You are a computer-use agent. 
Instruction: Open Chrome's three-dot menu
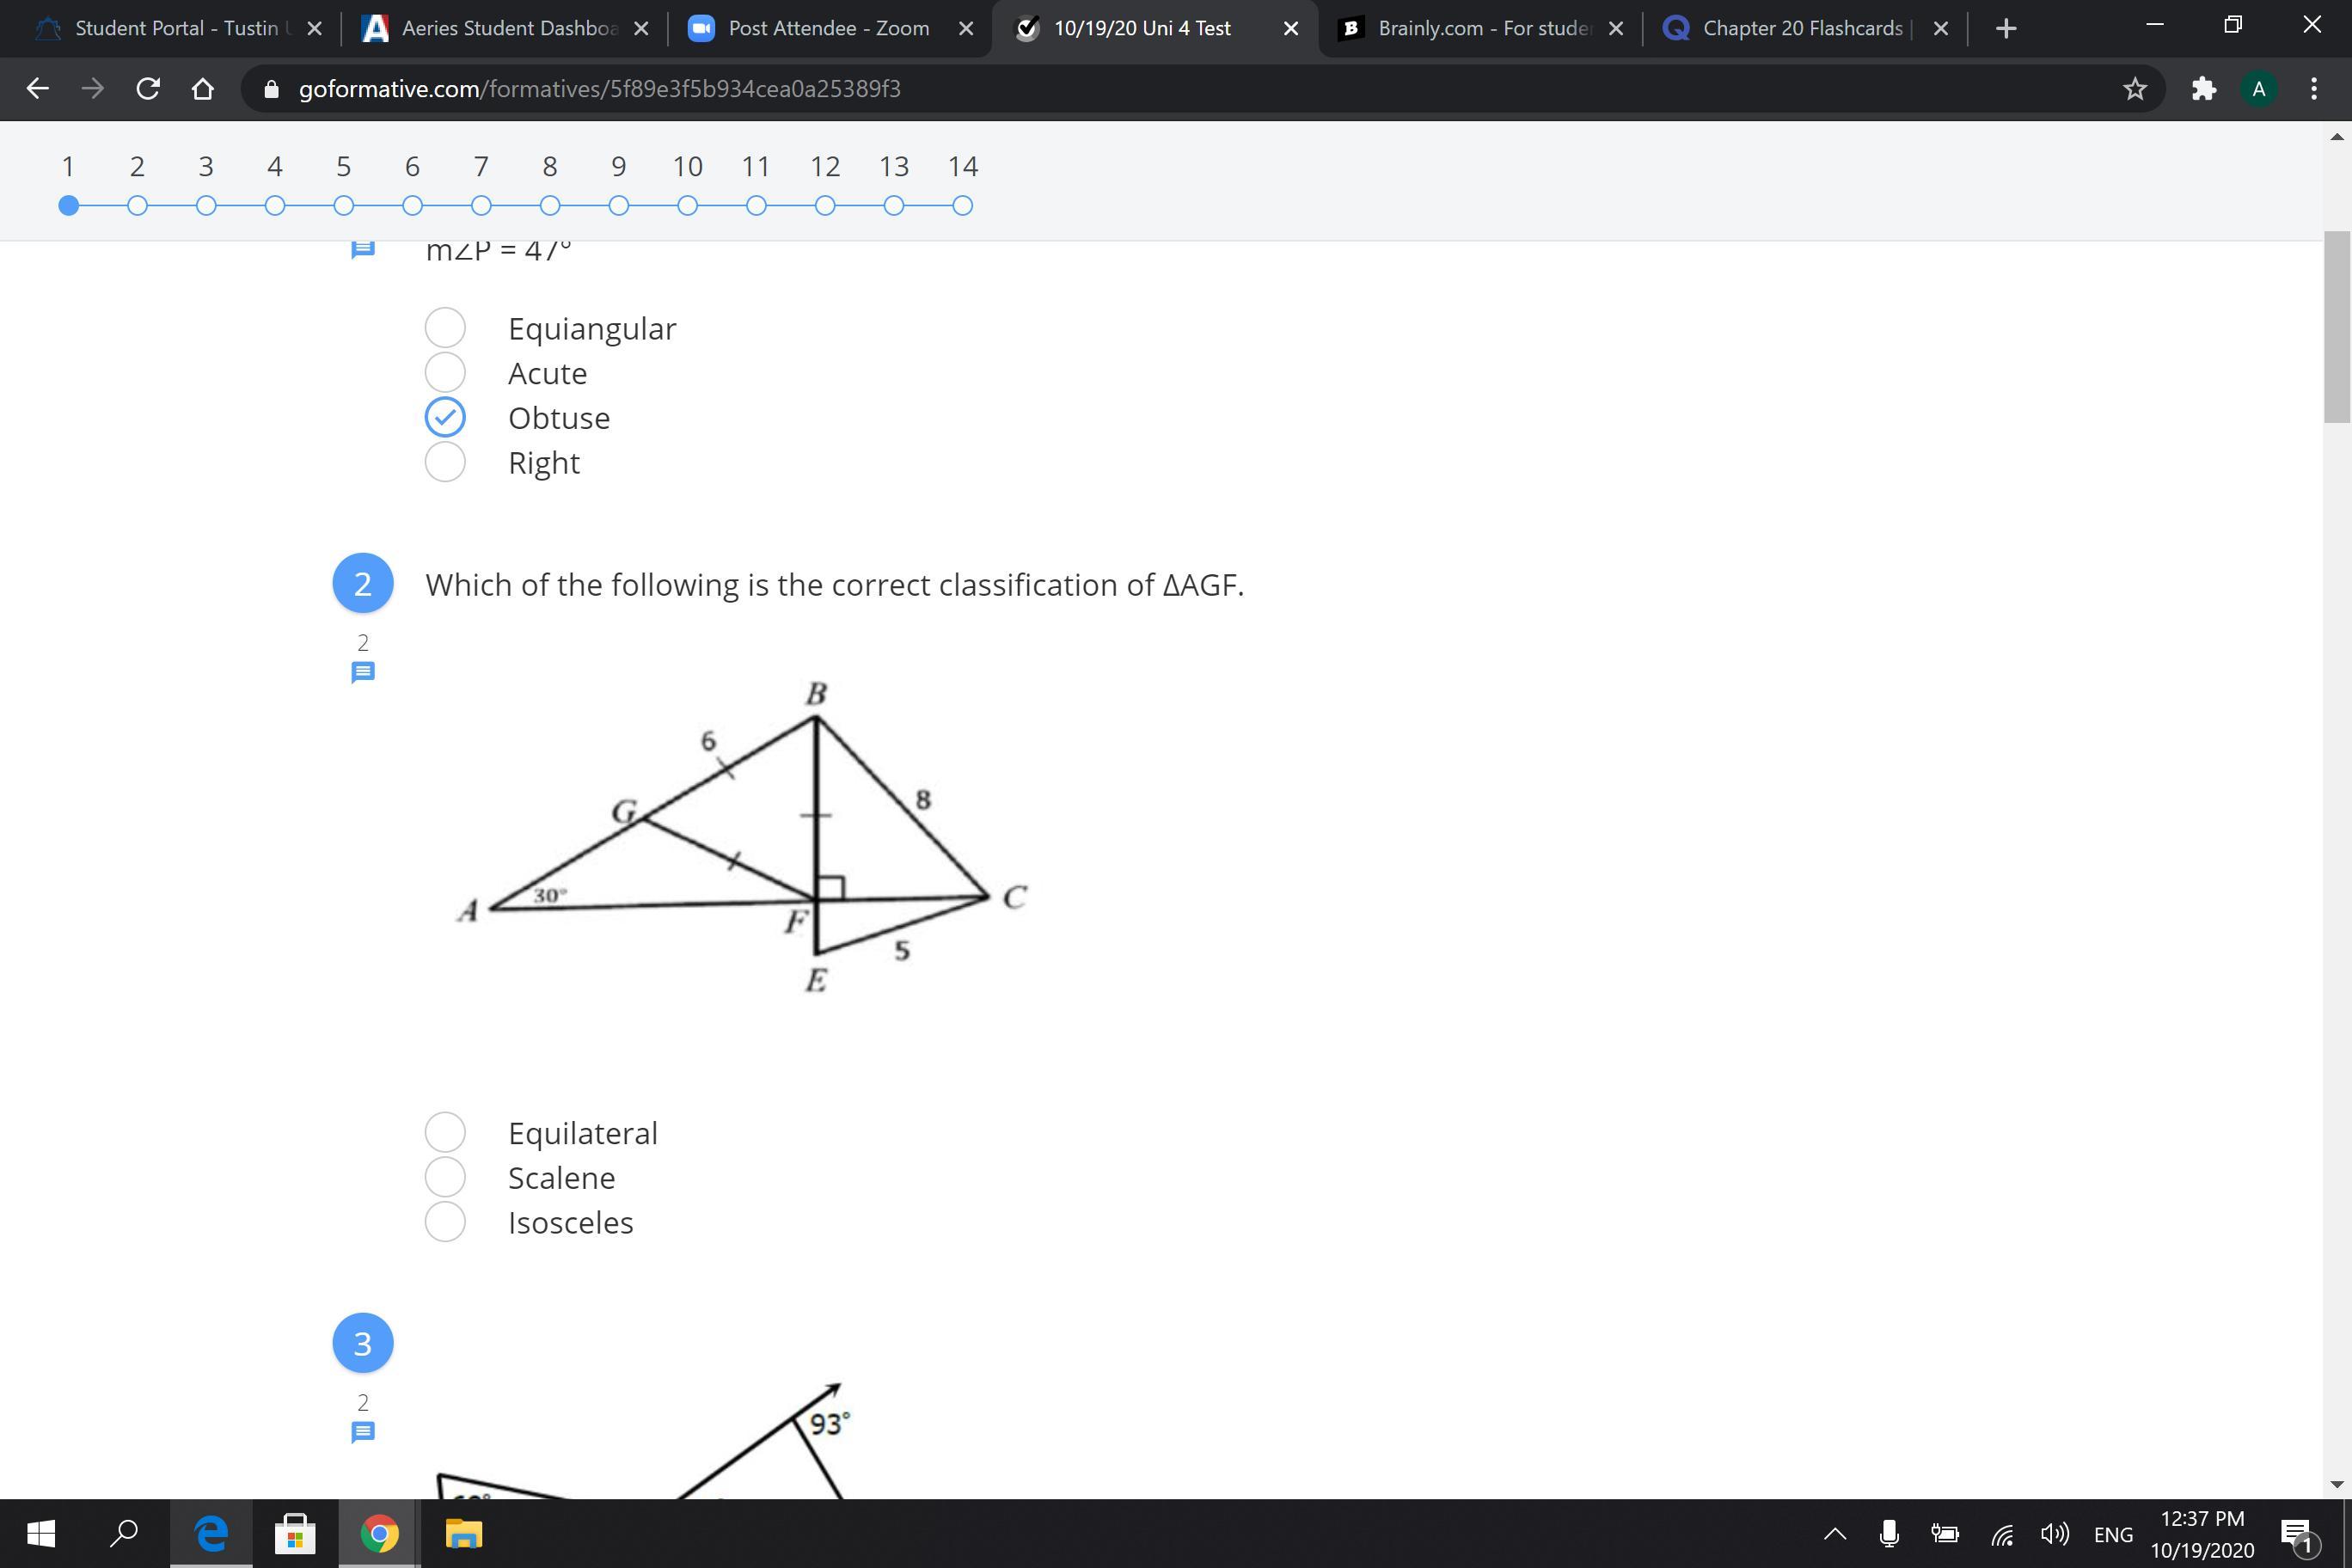pyautogui.click(x=2314, y=89)
